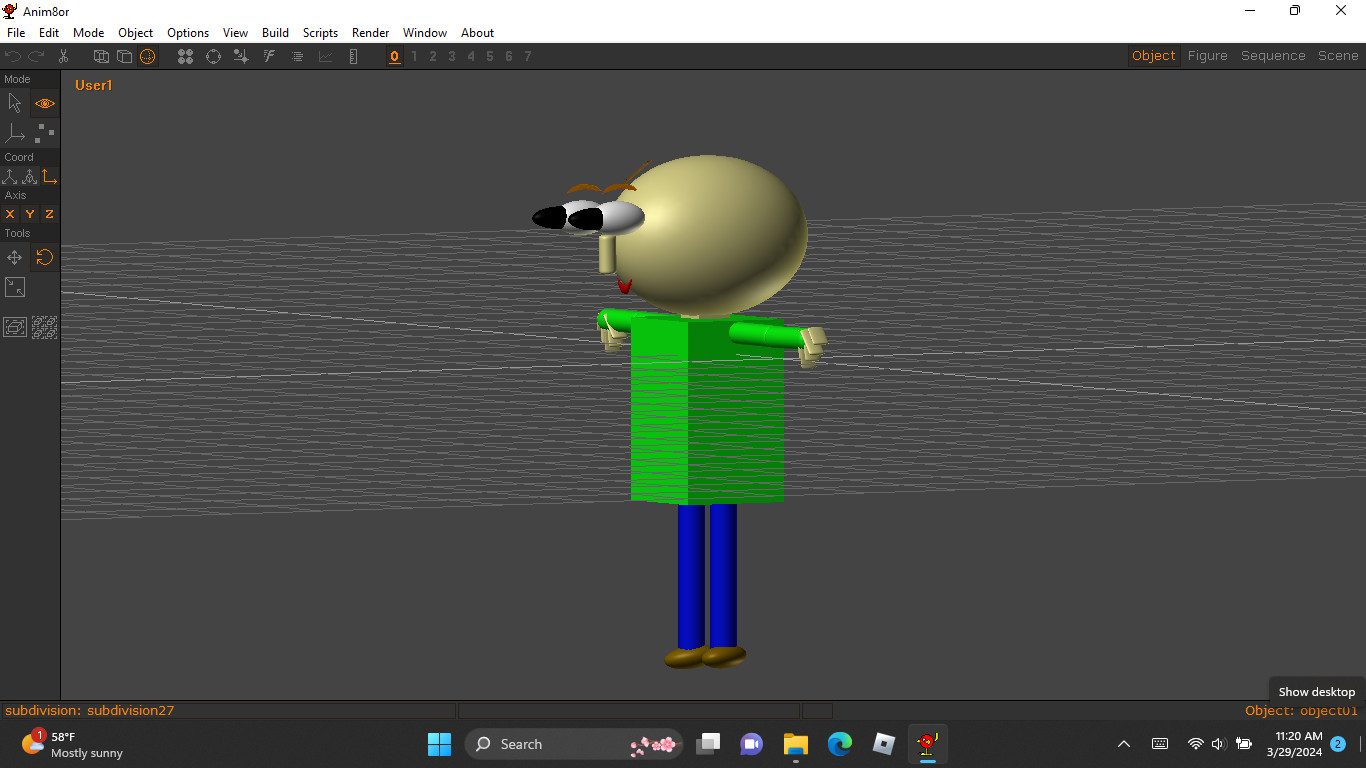The height and width of the screenshot is (768, 1366).
Task: Select the Move tool under Tools
Action: click(14, 257)
